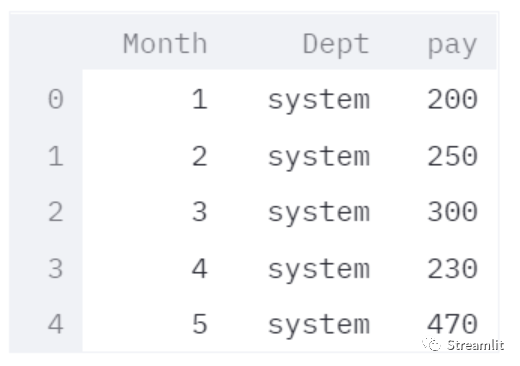This screenshot has width=520, height=366.
Task: Select row index 2
Action: coord(56,212)
